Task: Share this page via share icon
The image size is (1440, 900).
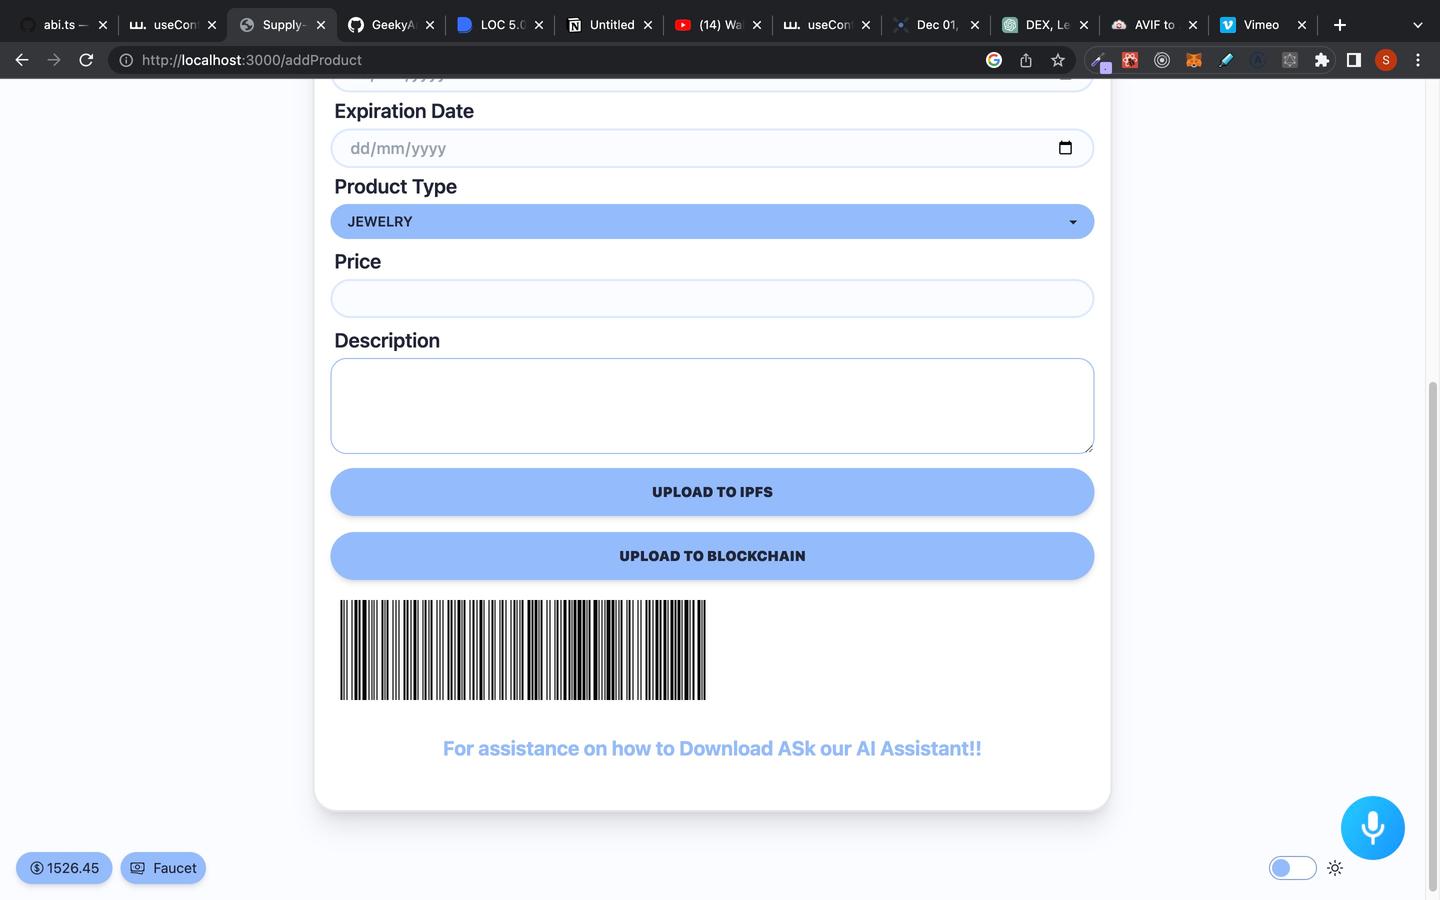Action: tap(1026, 60)
